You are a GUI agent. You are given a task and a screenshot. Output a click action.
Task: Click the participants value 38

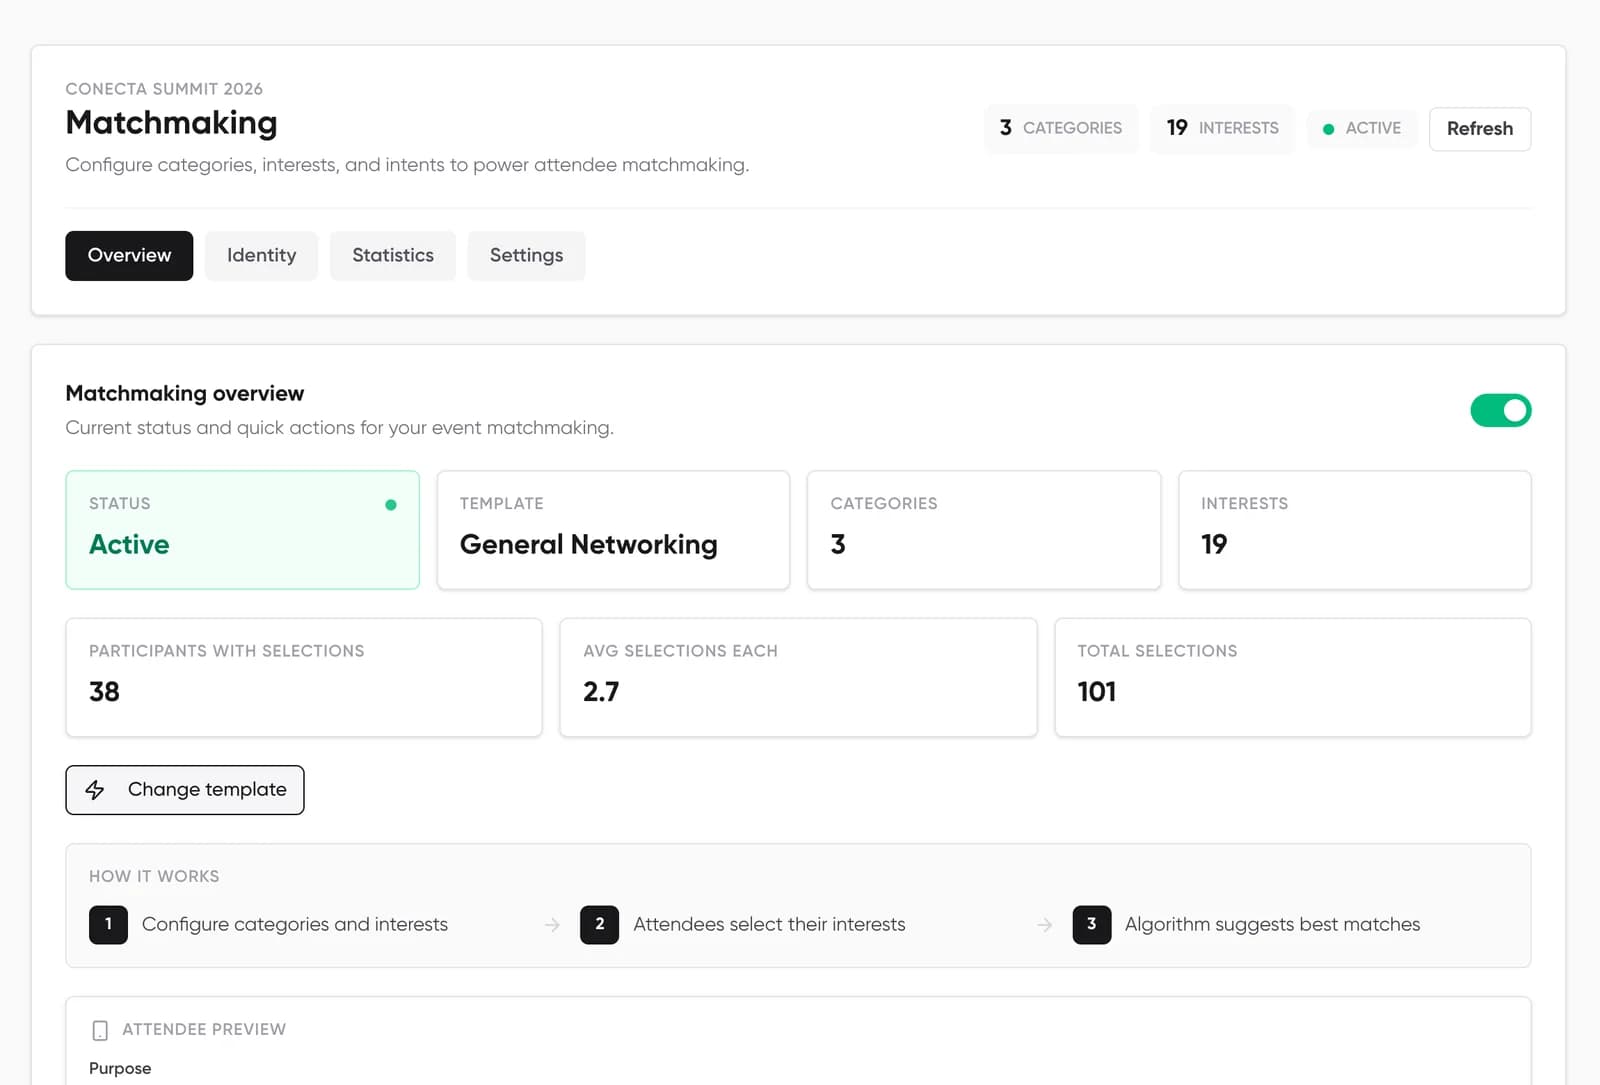tap(104, 692)
